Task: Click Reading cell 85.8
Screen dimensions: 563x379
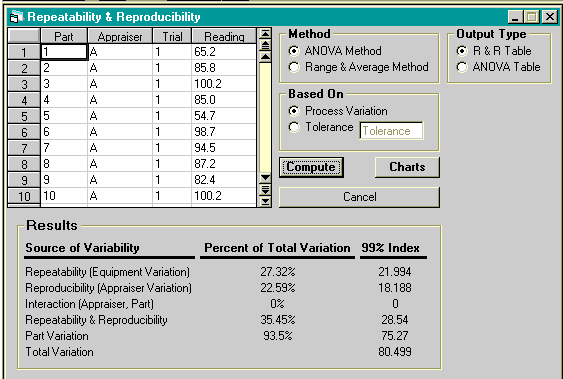Action: pos(224,68)
